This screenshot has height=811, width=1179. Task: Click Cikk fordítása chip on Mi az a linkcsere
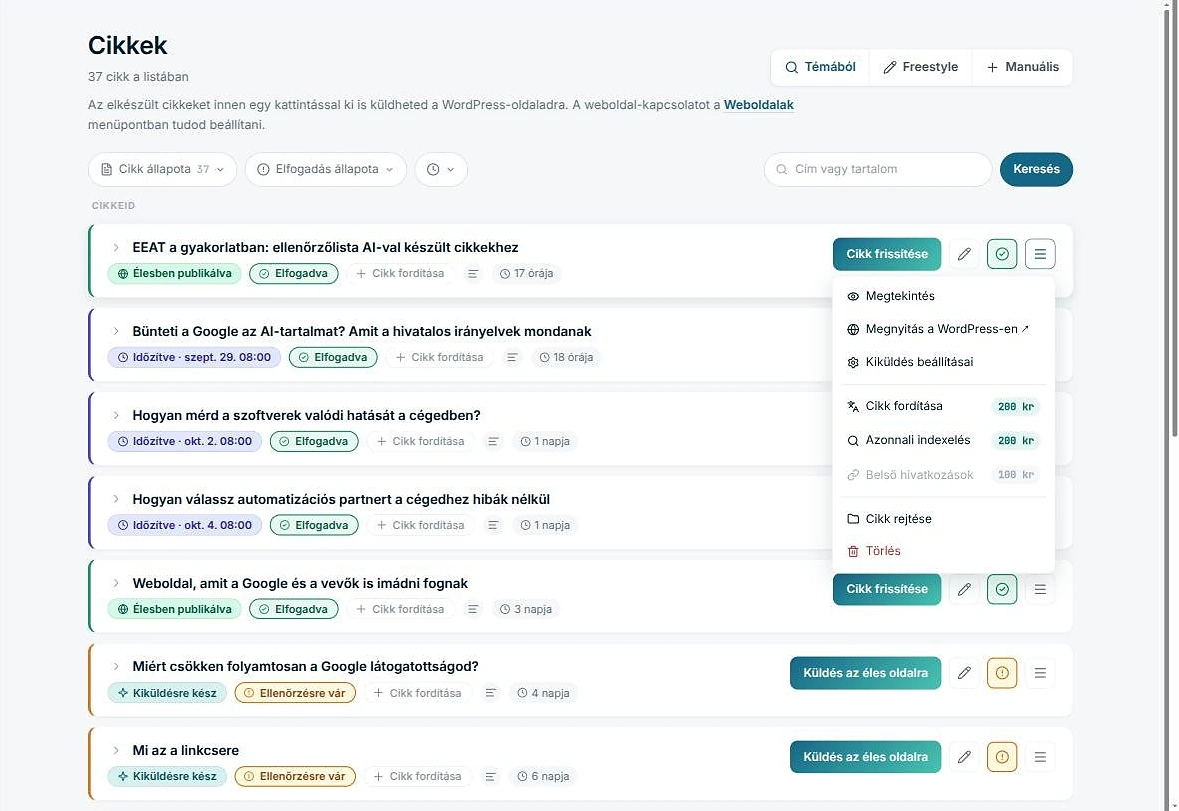click(x=417, y=776)
